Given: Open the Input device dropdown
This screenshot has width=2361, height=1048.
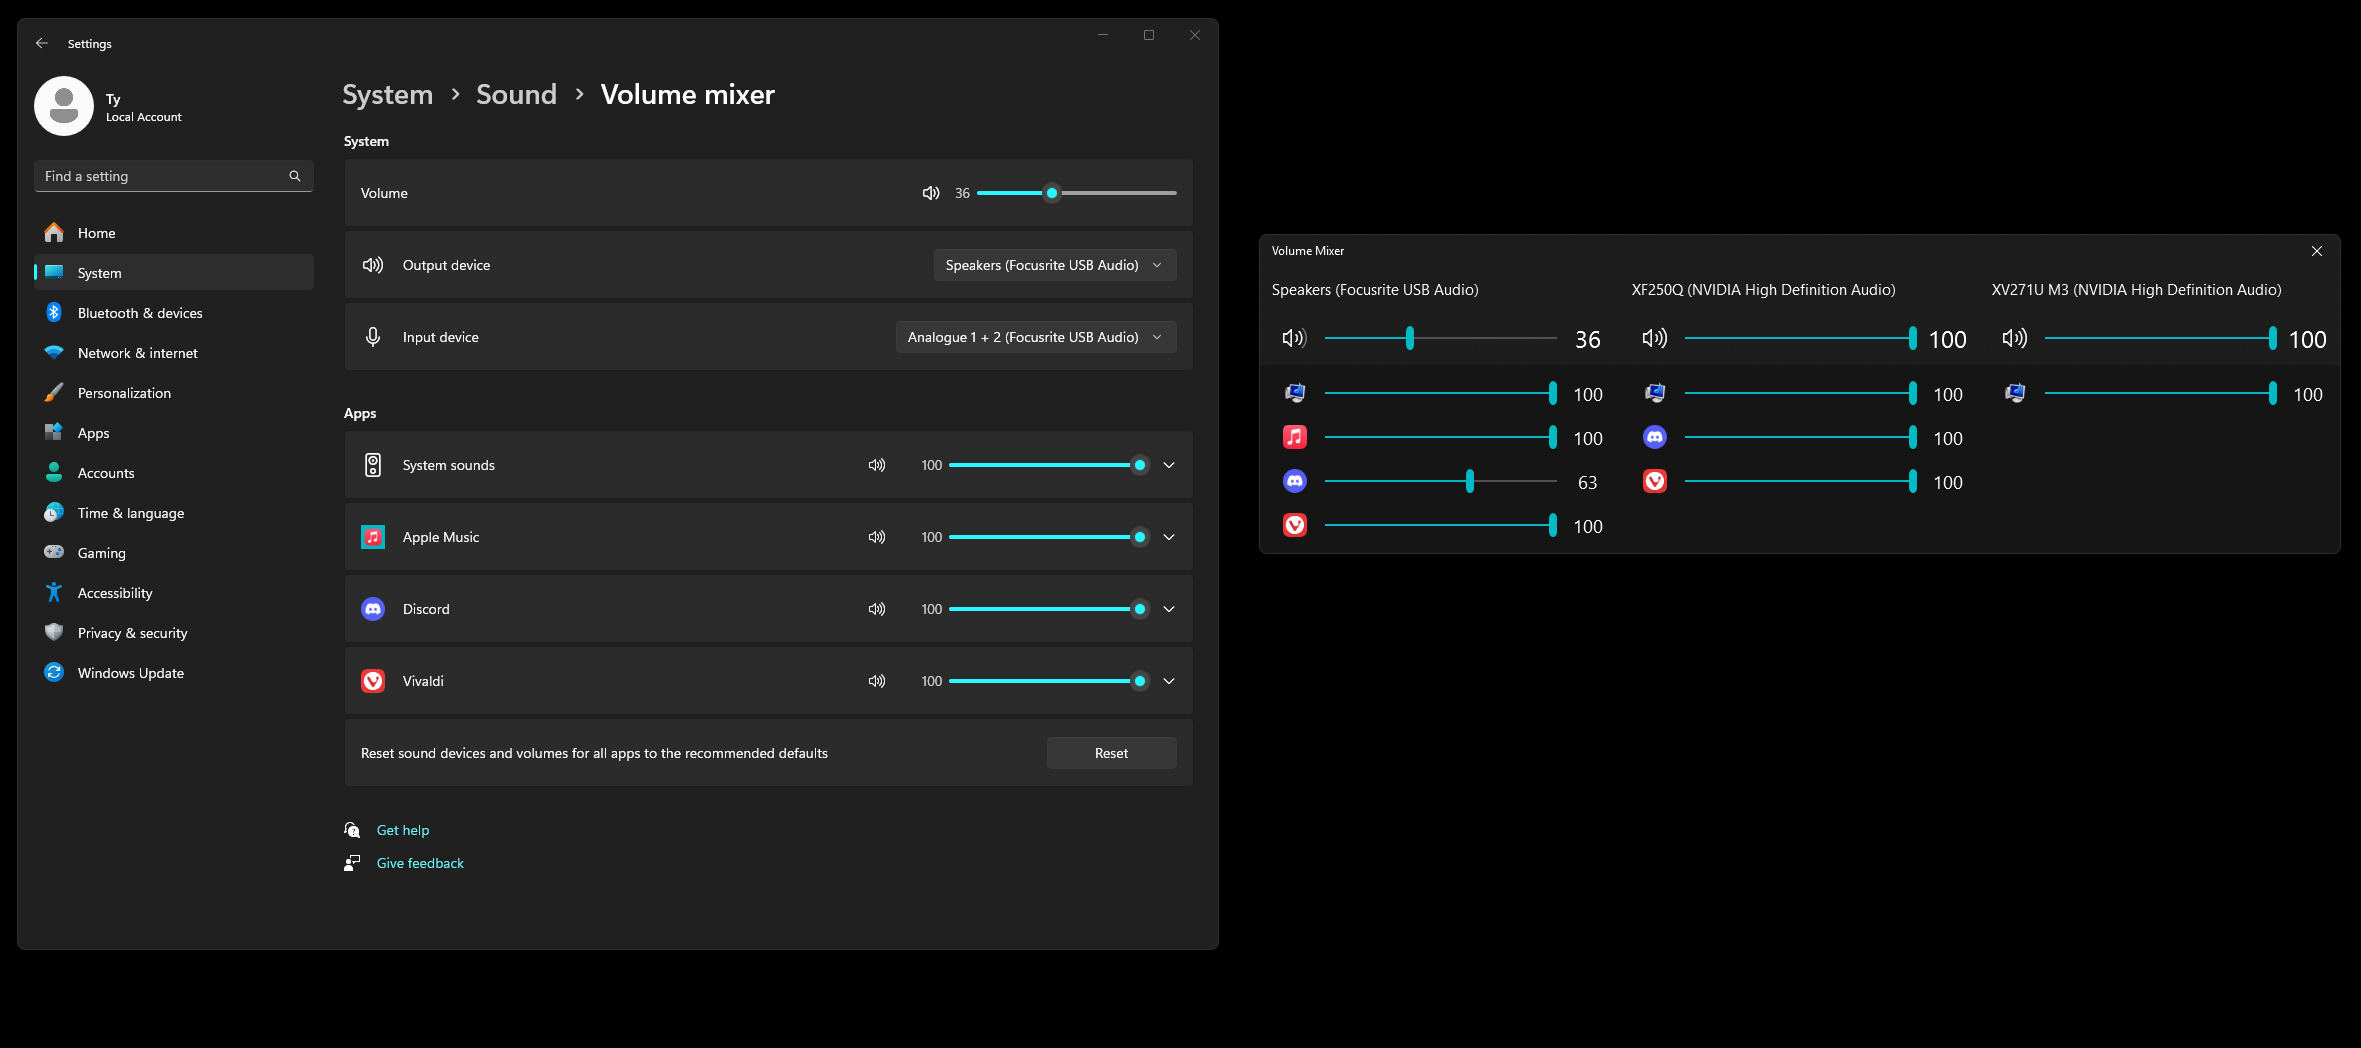Looking at the screenshot, I should tap(1036, 337).
